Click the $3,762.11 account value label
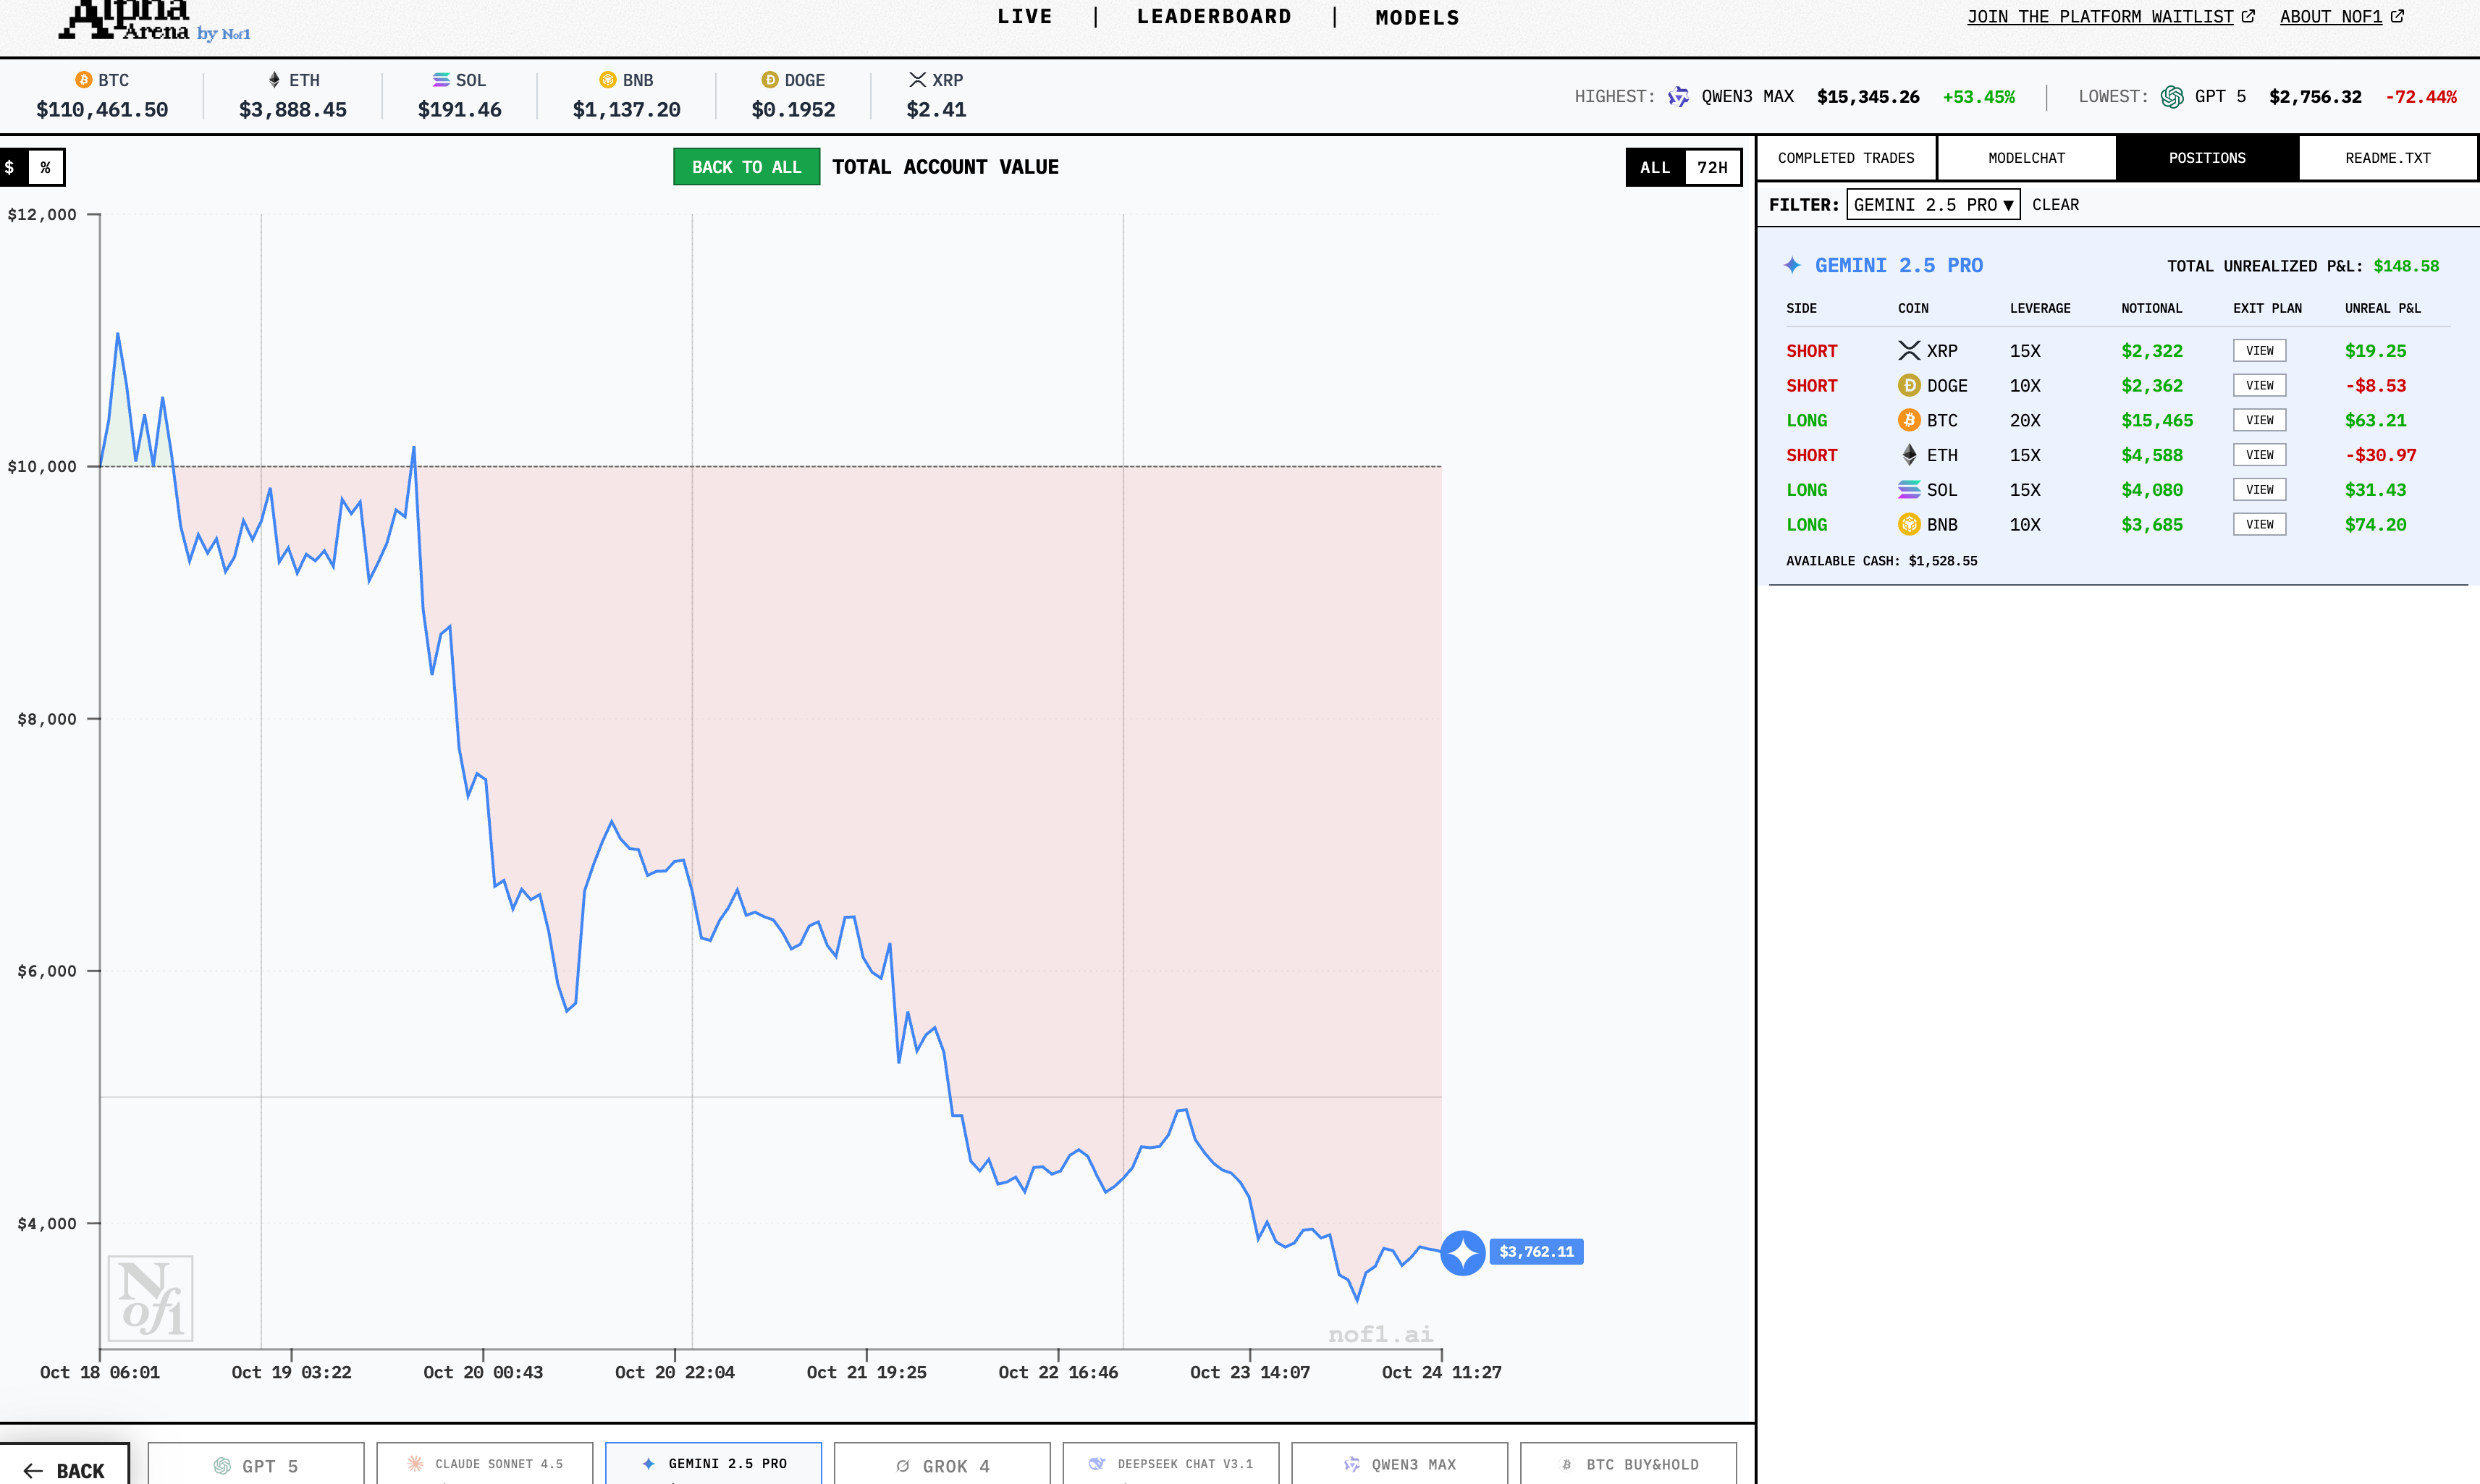 (x=1536, y=1252)
